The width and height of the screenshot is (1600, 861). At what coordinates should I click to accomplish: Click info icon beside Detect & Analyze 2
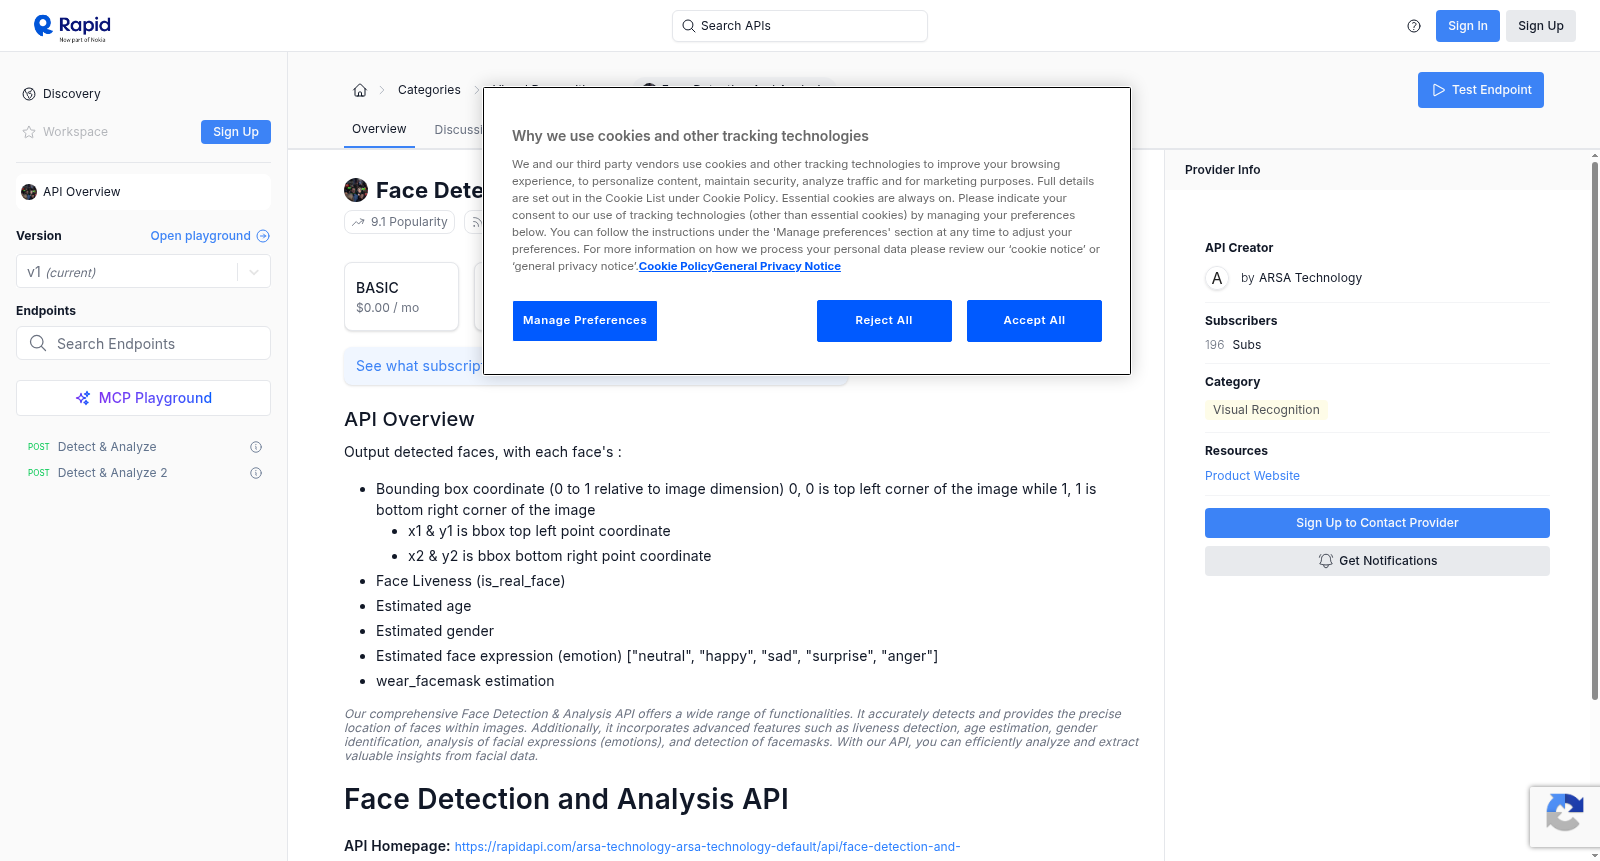[256, 473]
